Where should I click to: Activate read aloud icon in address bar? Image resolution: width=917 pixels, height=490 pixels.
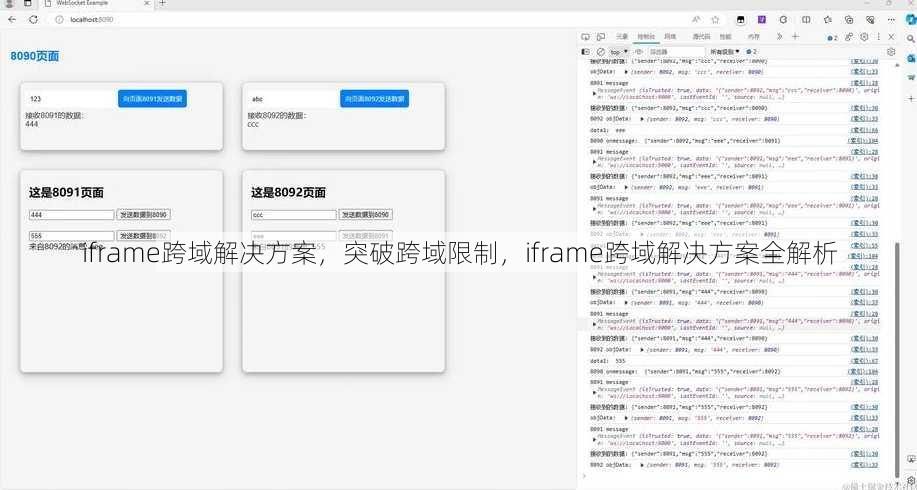(x=697, y=19)
